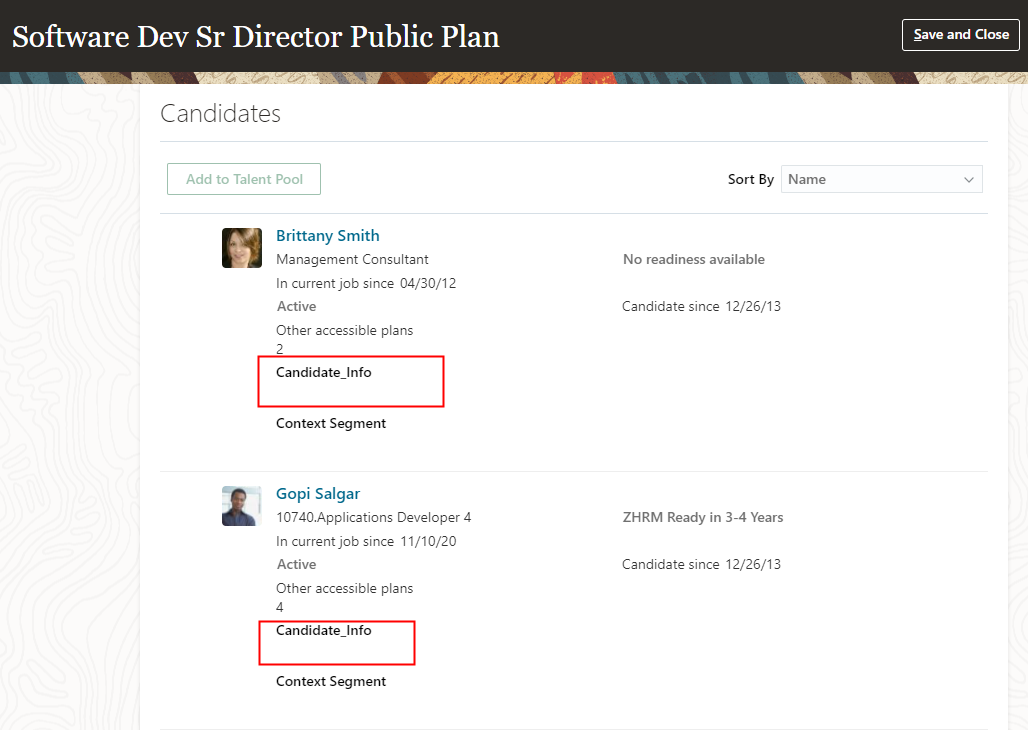Viewport: 1028px width, 730px height.
Task: Open Gopi Salgar's candidate profile
Action: [317, 493]
